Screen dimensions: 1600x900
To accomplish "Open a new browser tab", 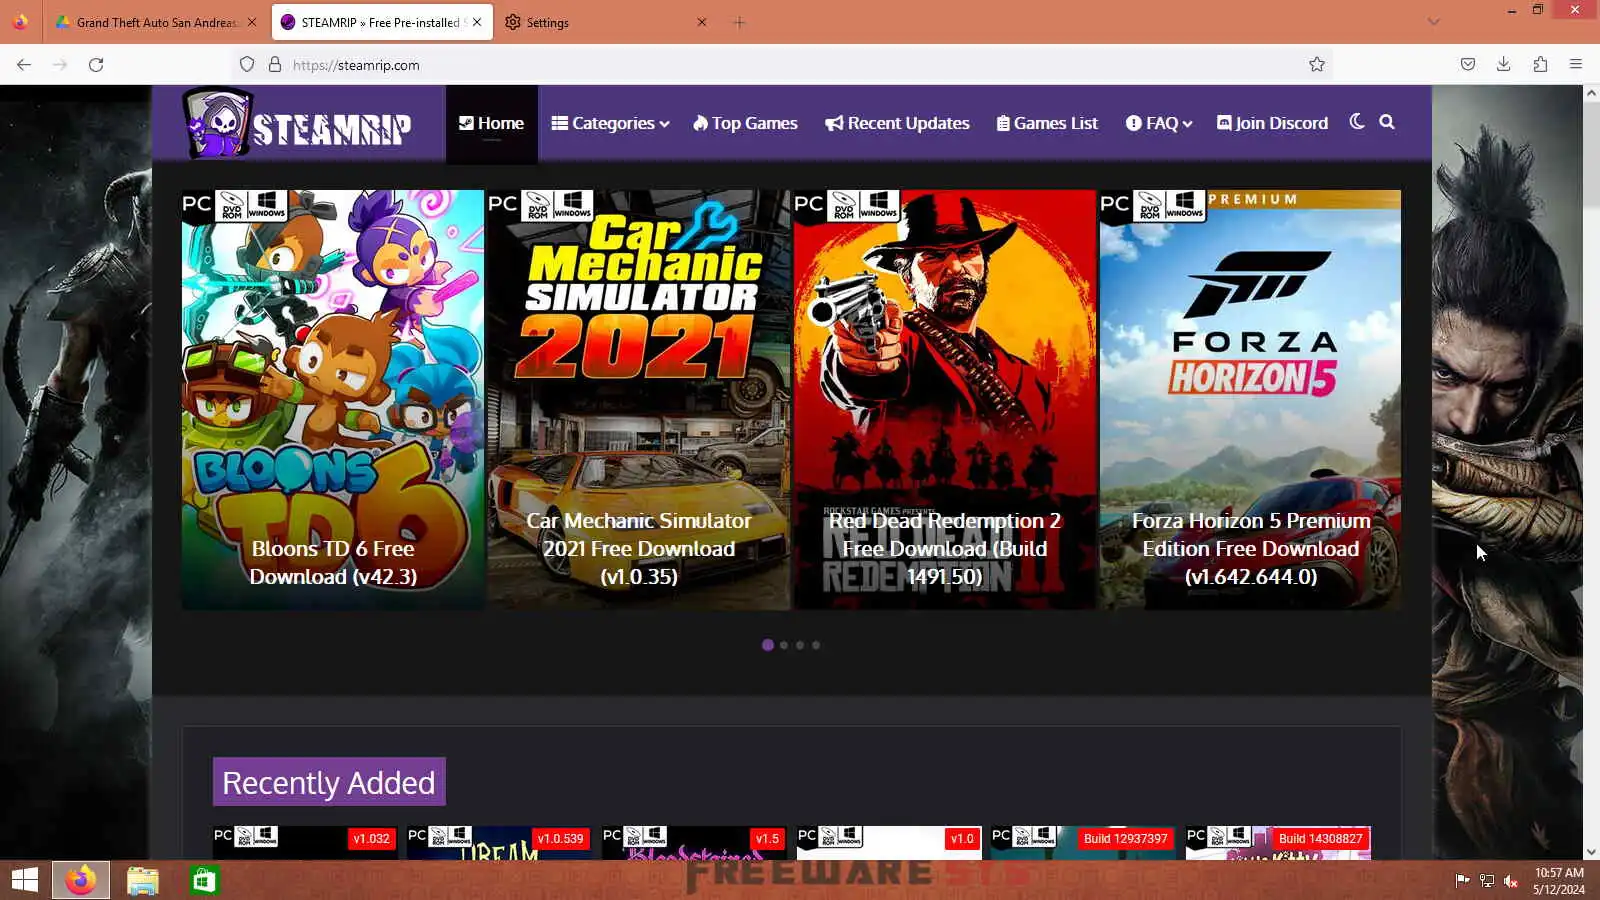I will (739, 22).
